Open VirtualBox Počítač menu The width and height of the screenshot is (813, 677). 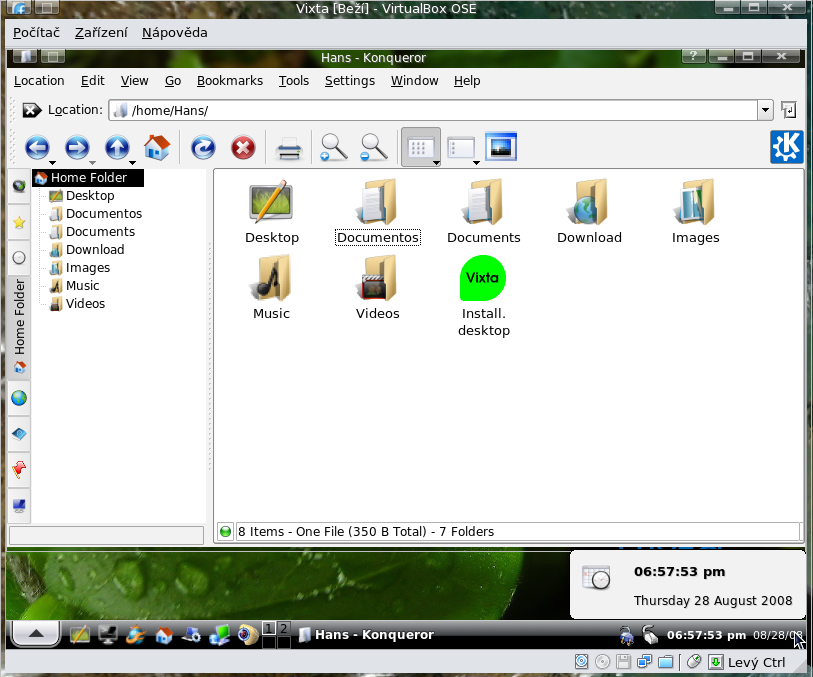36,33
